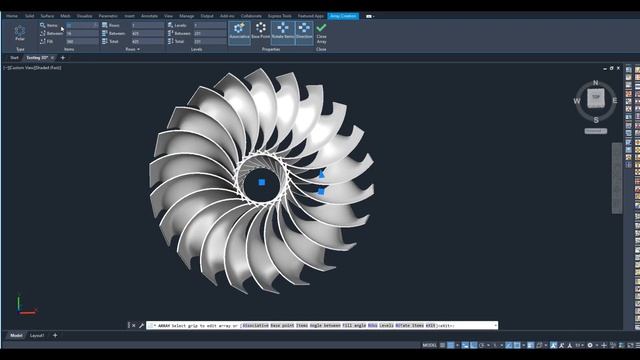
Task: Click the status bar customization hamburger icon
Action: pyautogui.click(x=638, y=345)
